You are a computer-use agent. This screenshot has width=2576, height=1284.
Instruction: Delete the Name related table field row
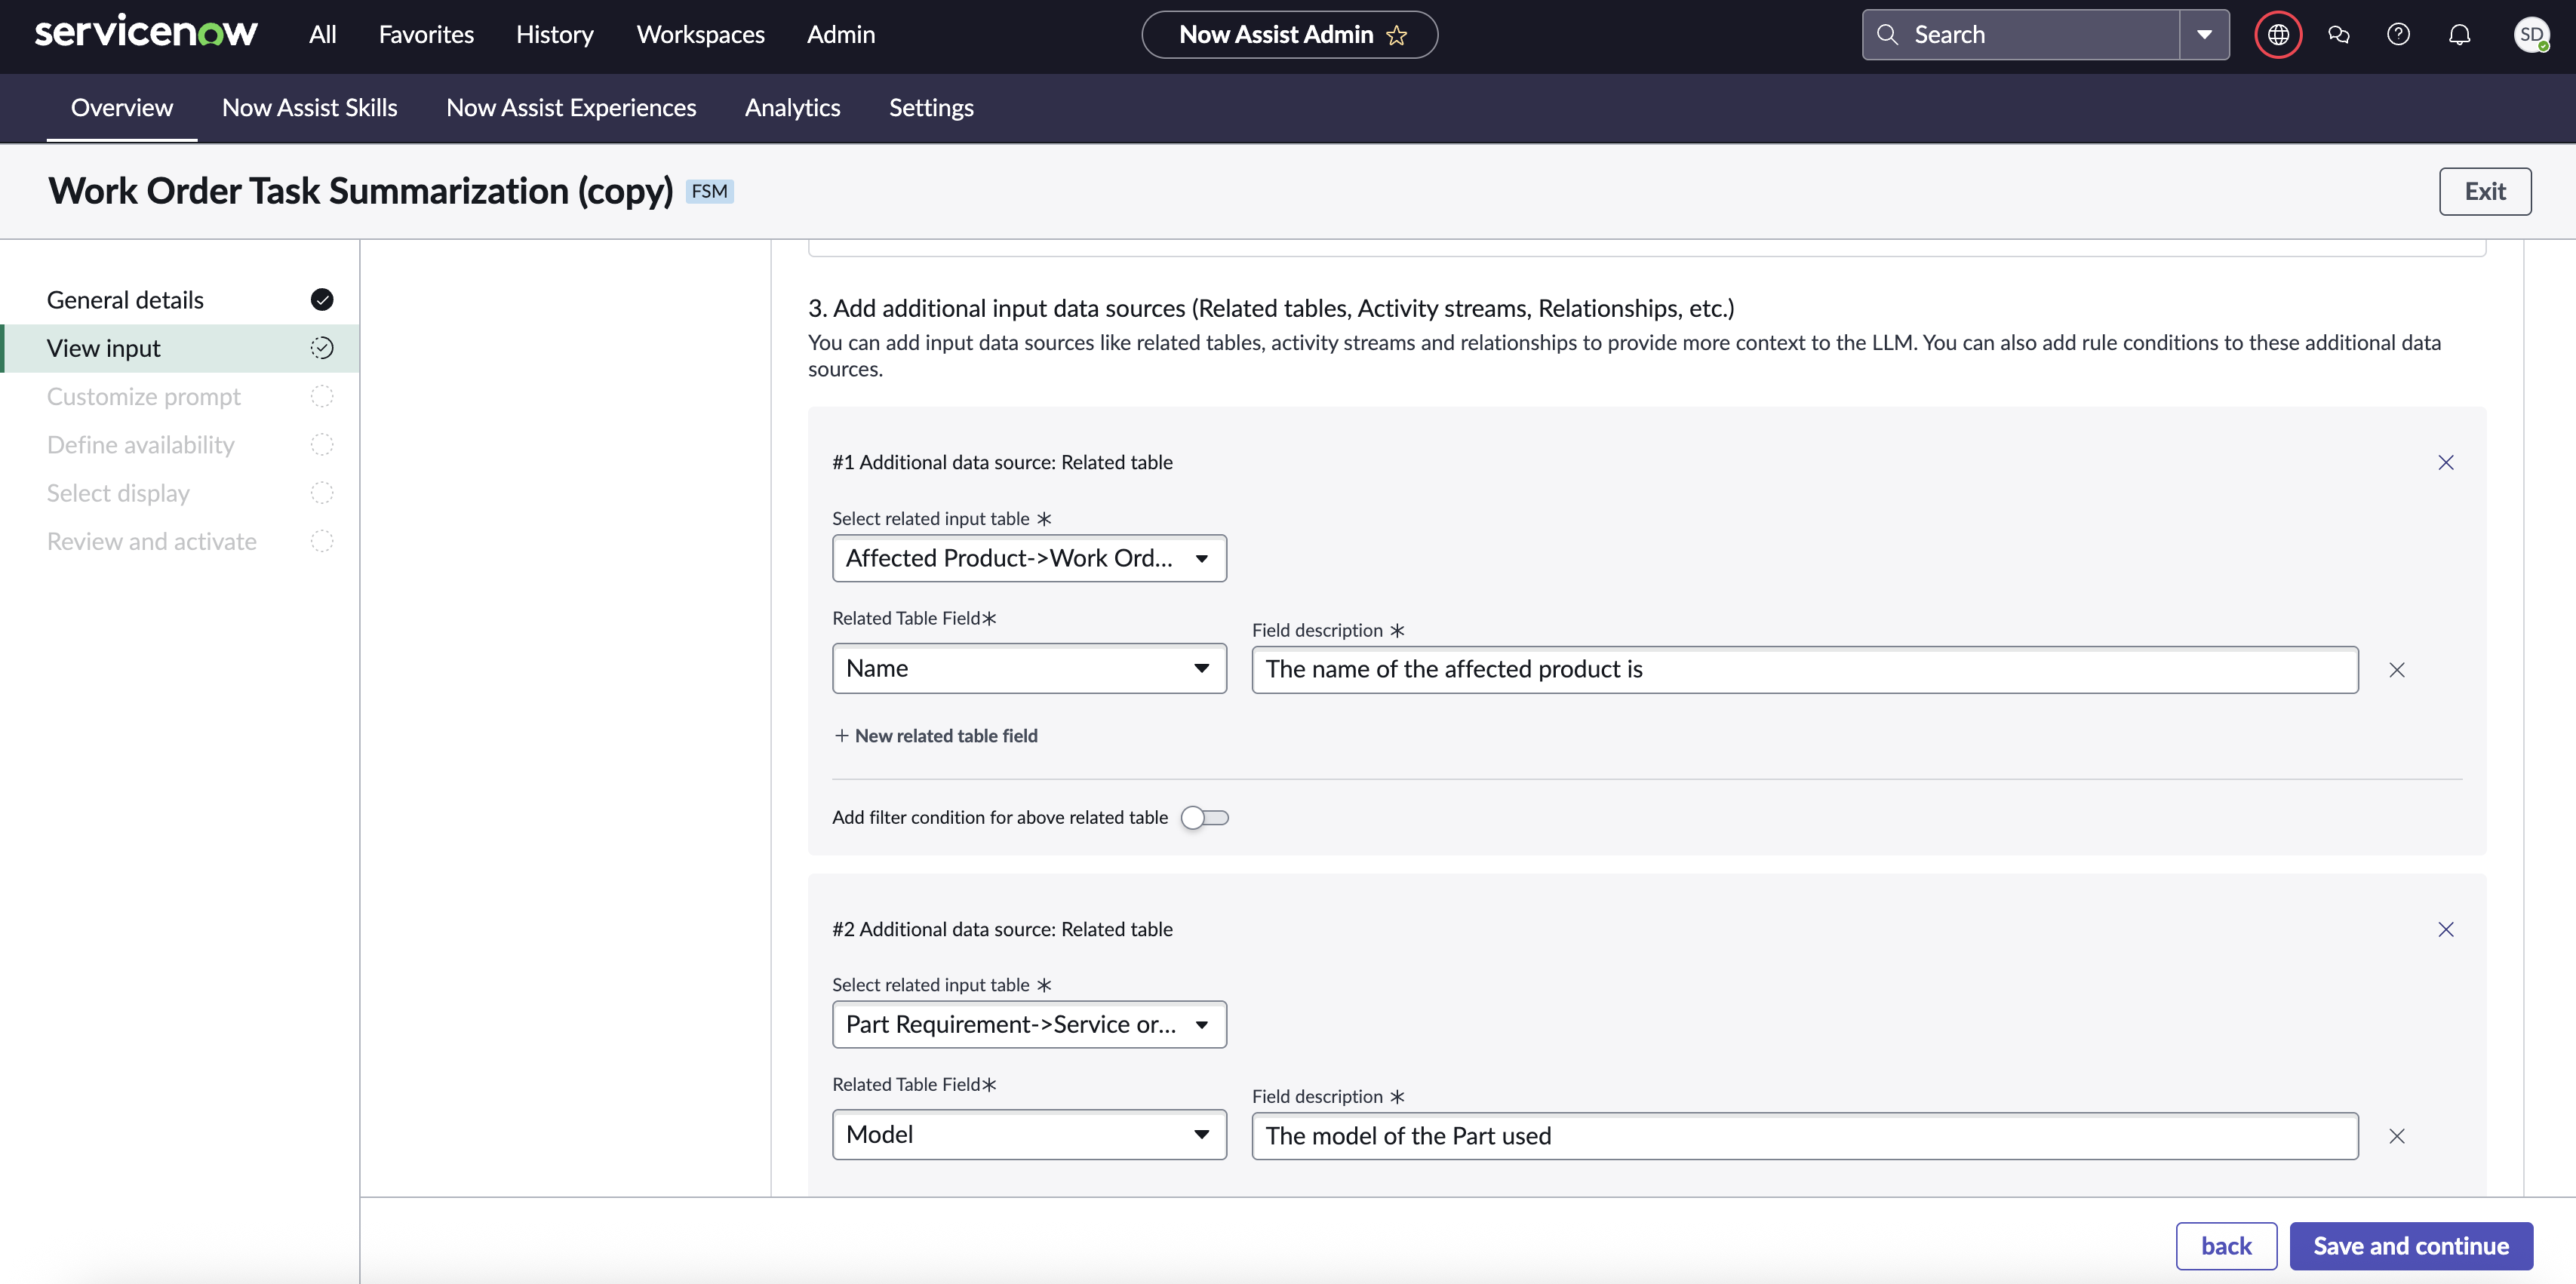coord(2396,670)
